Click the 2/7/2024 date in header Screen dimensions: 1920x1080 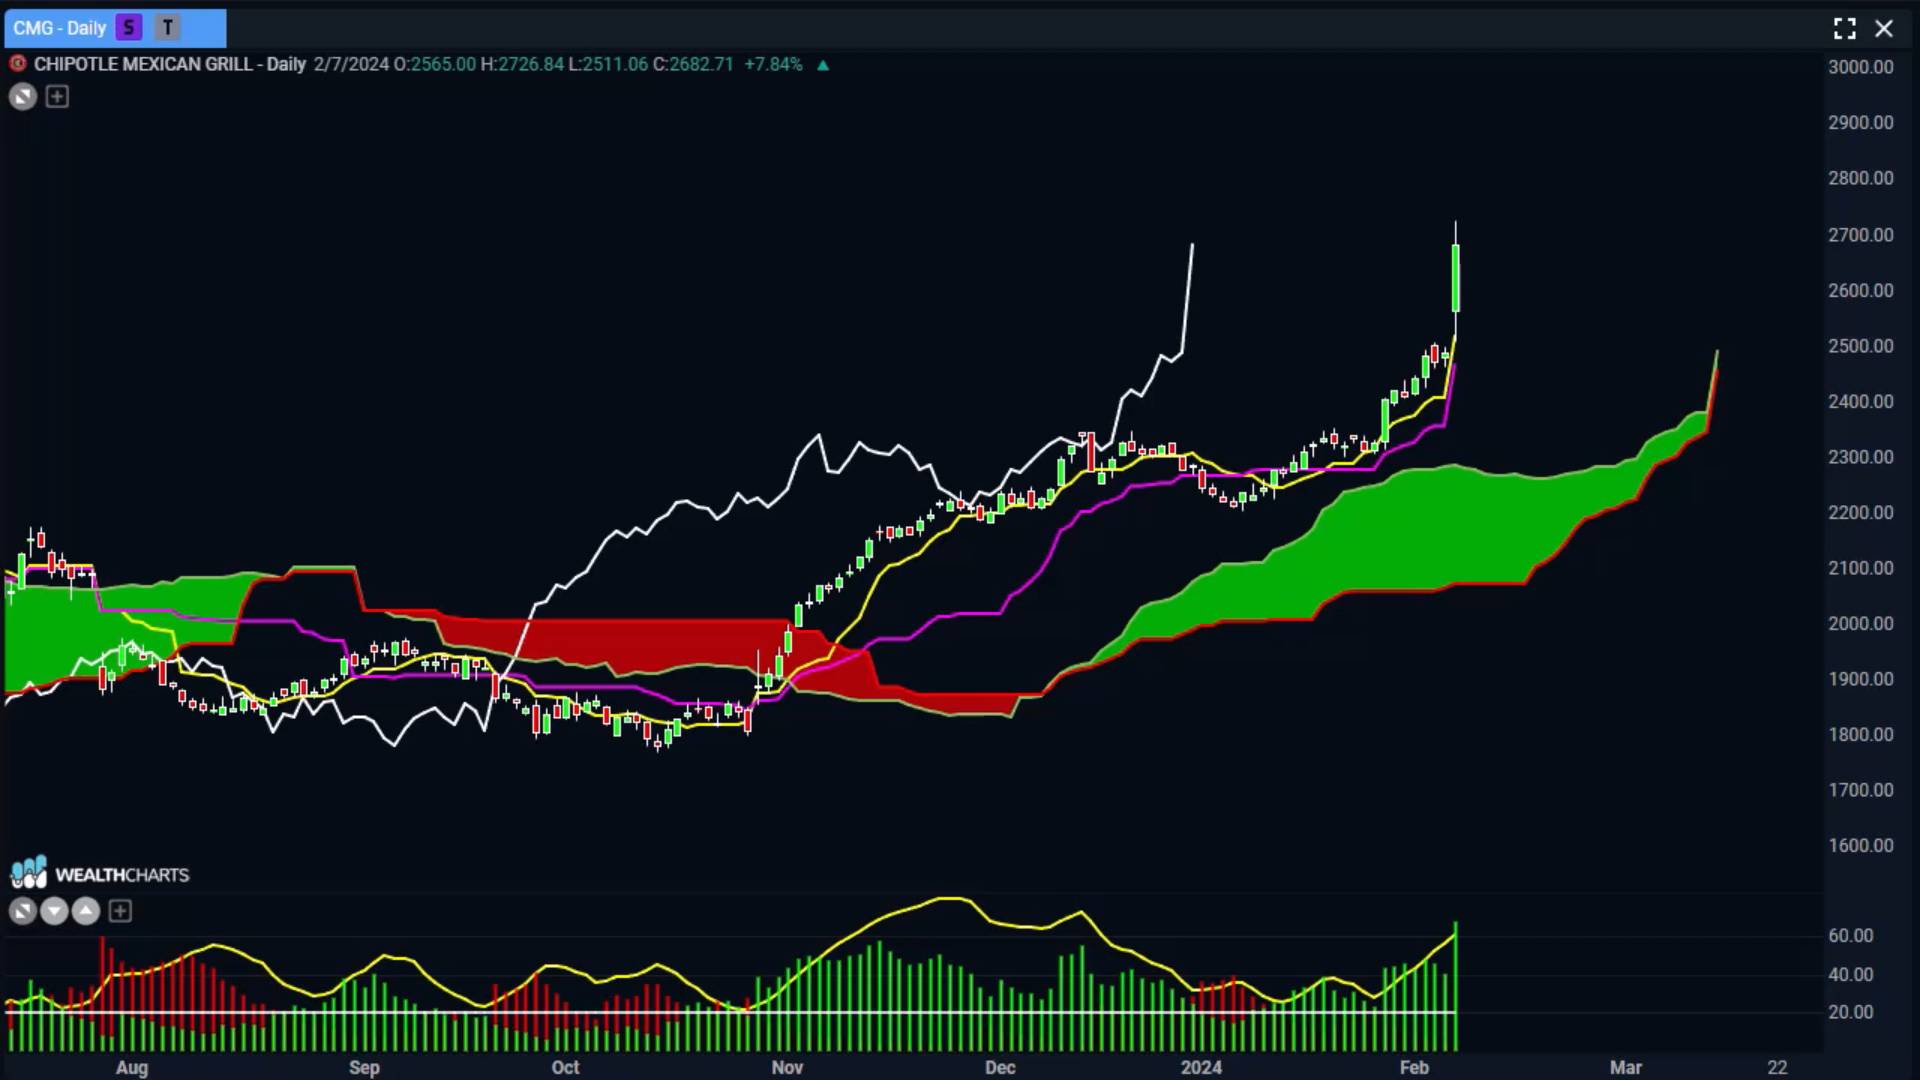[x=351, y=64]
